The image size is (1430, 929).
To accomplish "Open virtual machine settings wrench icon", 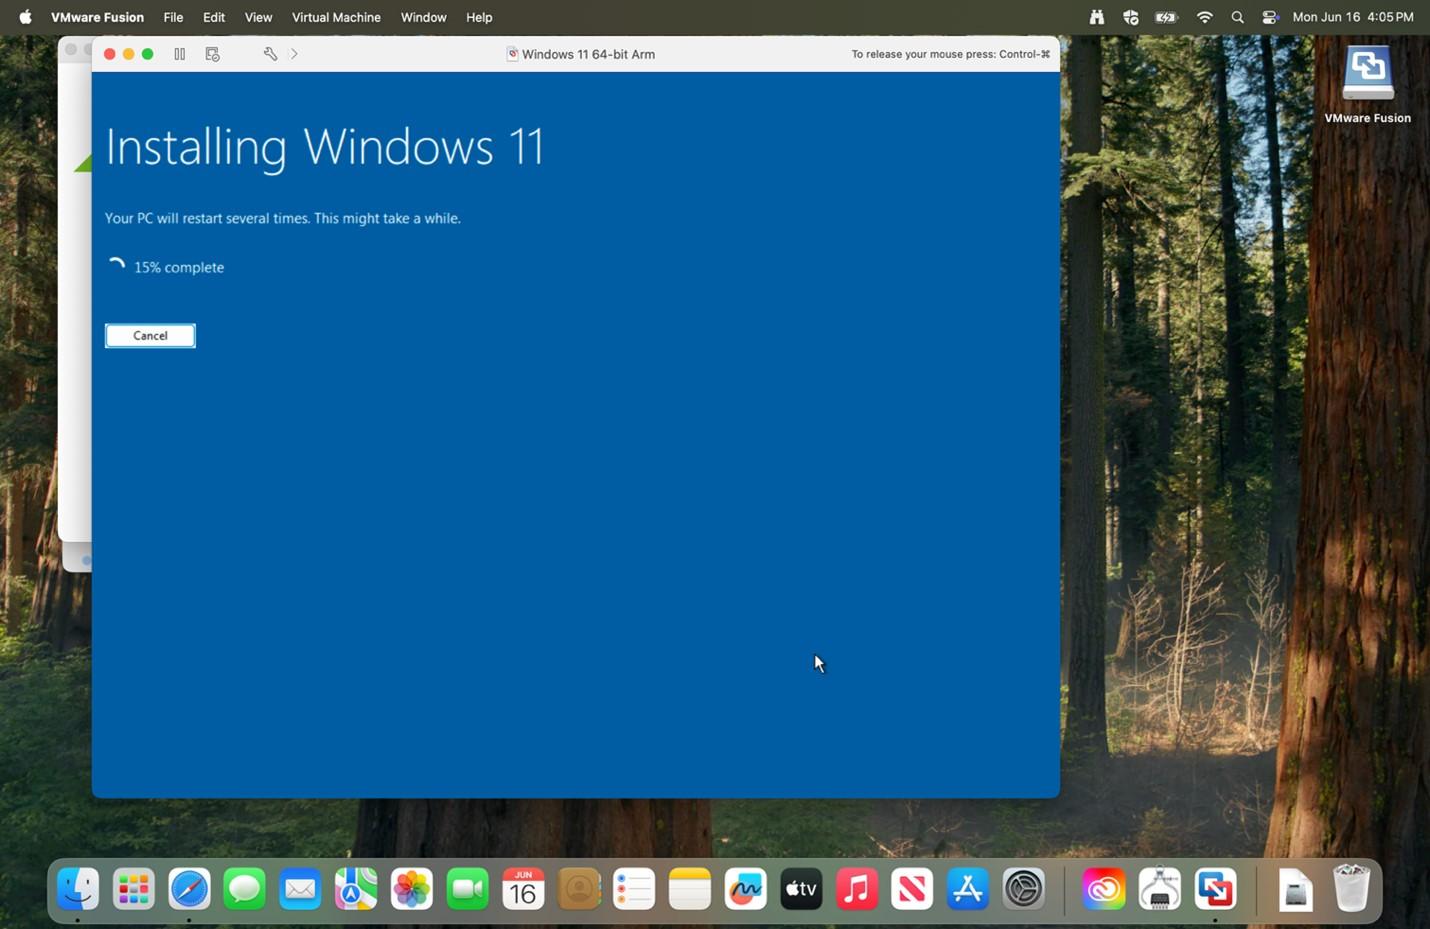I will pyautogui.click(x=270, y=54).
